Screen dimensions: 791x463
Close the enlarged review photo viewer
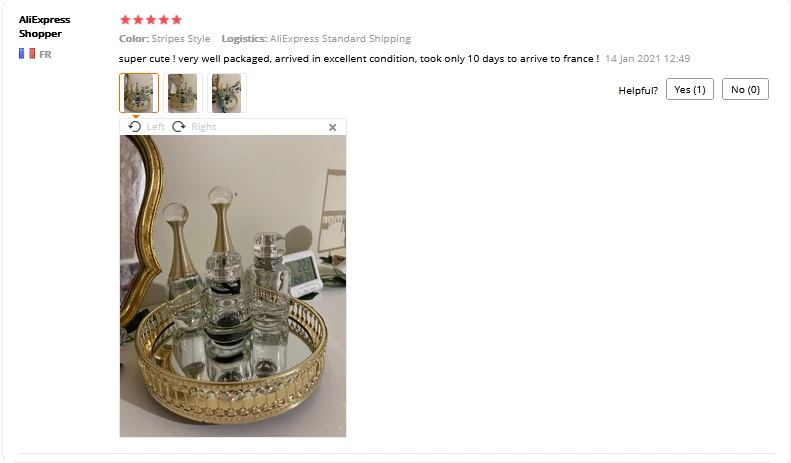(x=332, y=127)
